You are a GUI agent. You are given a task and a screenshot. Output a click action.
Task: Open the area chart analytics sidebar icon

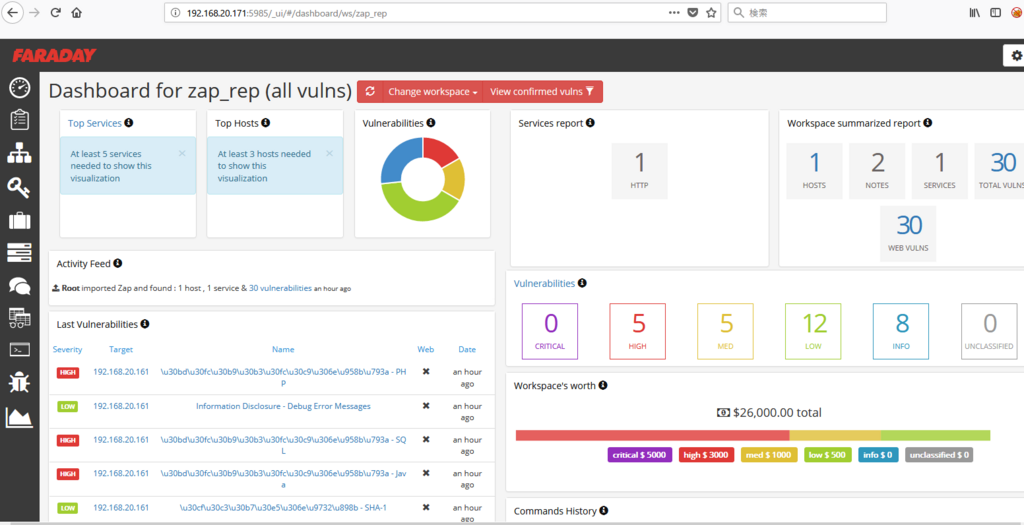tap(20, 417)
